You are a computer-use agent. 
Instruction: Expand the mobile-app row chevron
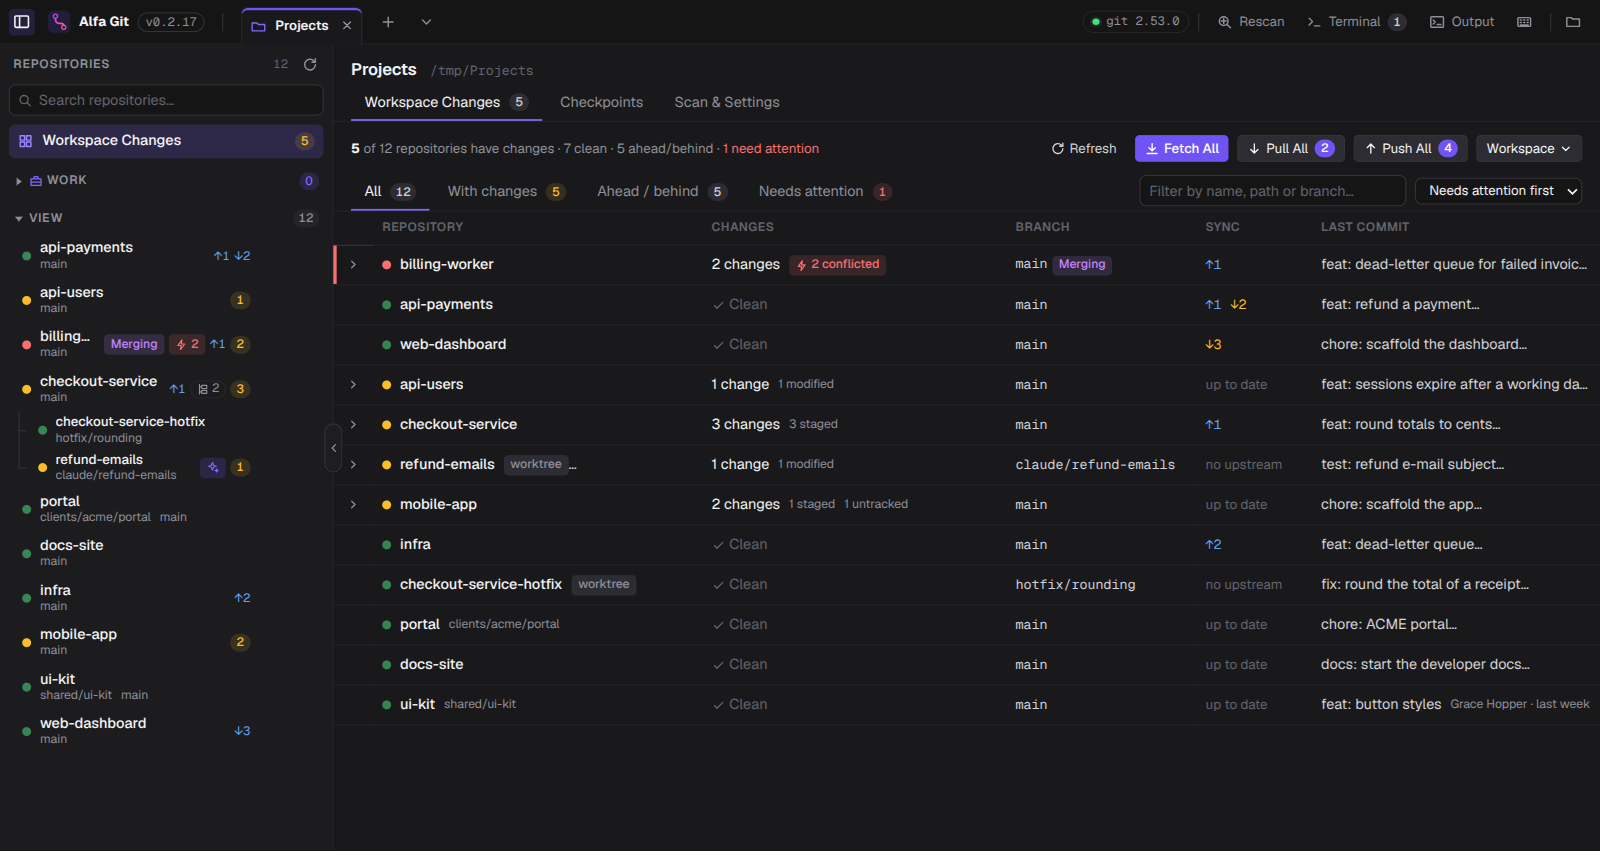[353, 505]
